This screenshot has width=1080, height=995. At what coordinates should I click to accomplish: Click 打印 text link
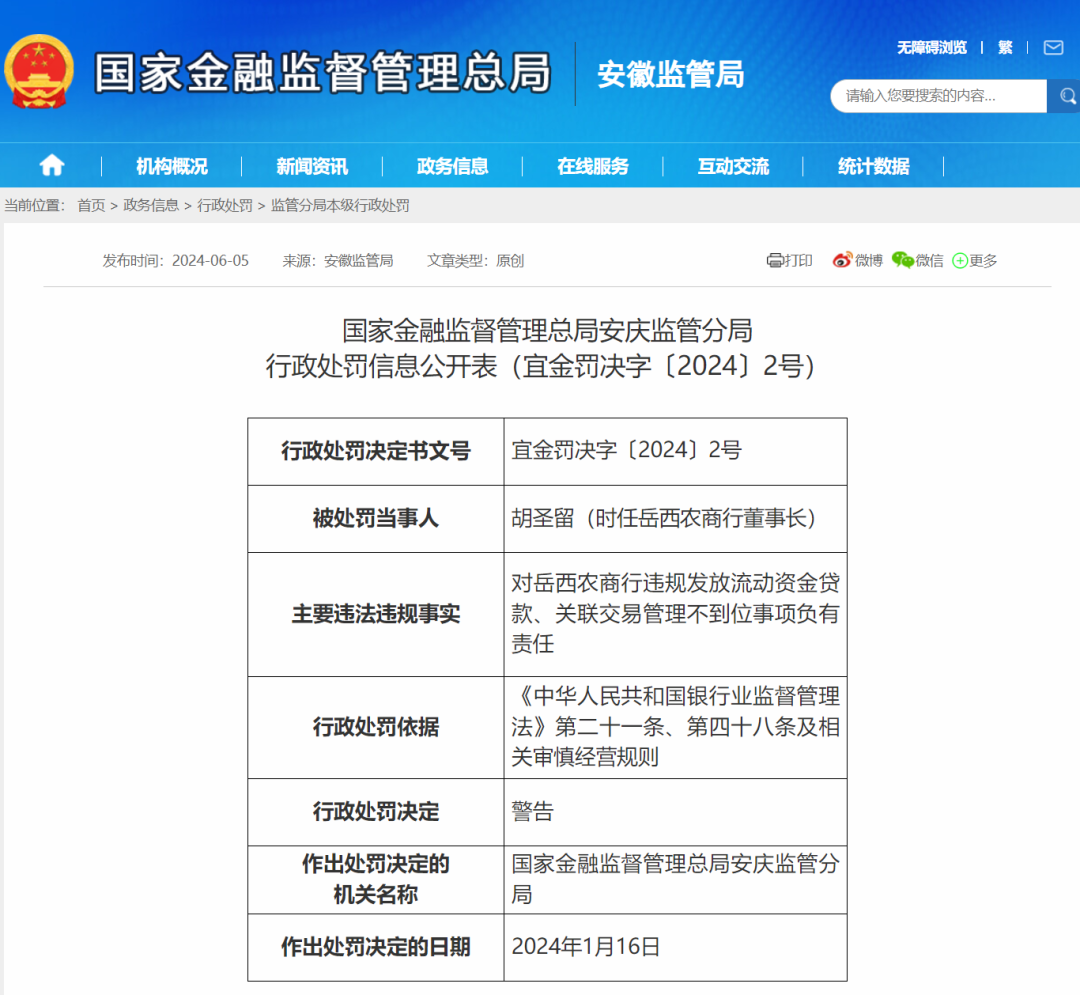tap(798, 260)
